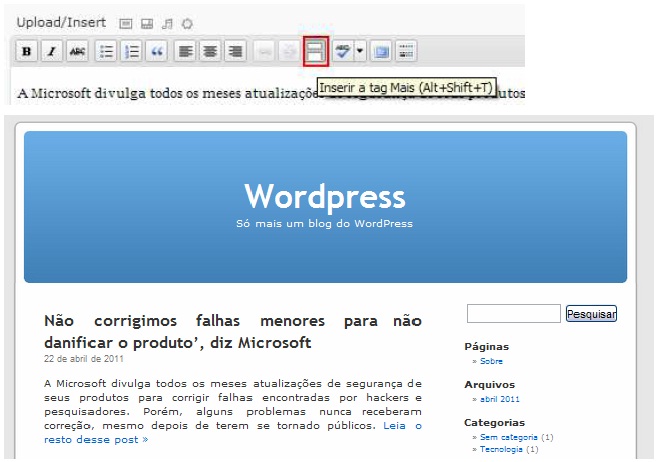Click the blog search input field

[514, 313]
